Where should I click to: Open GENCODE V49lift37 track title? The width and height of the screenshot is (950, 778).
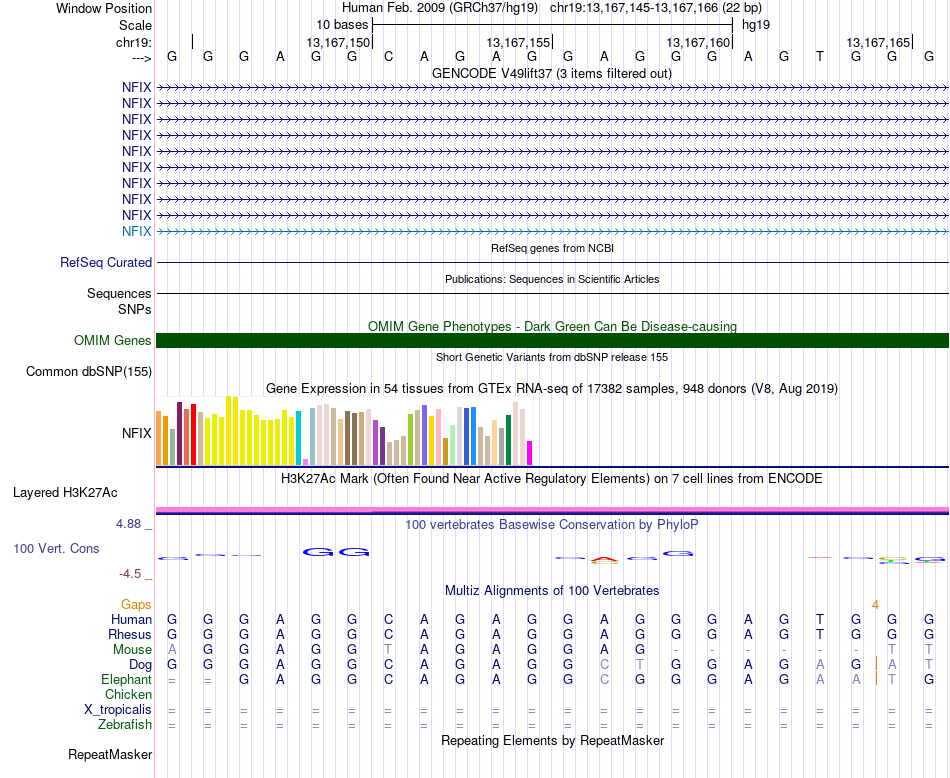click(x=551, y=73)
